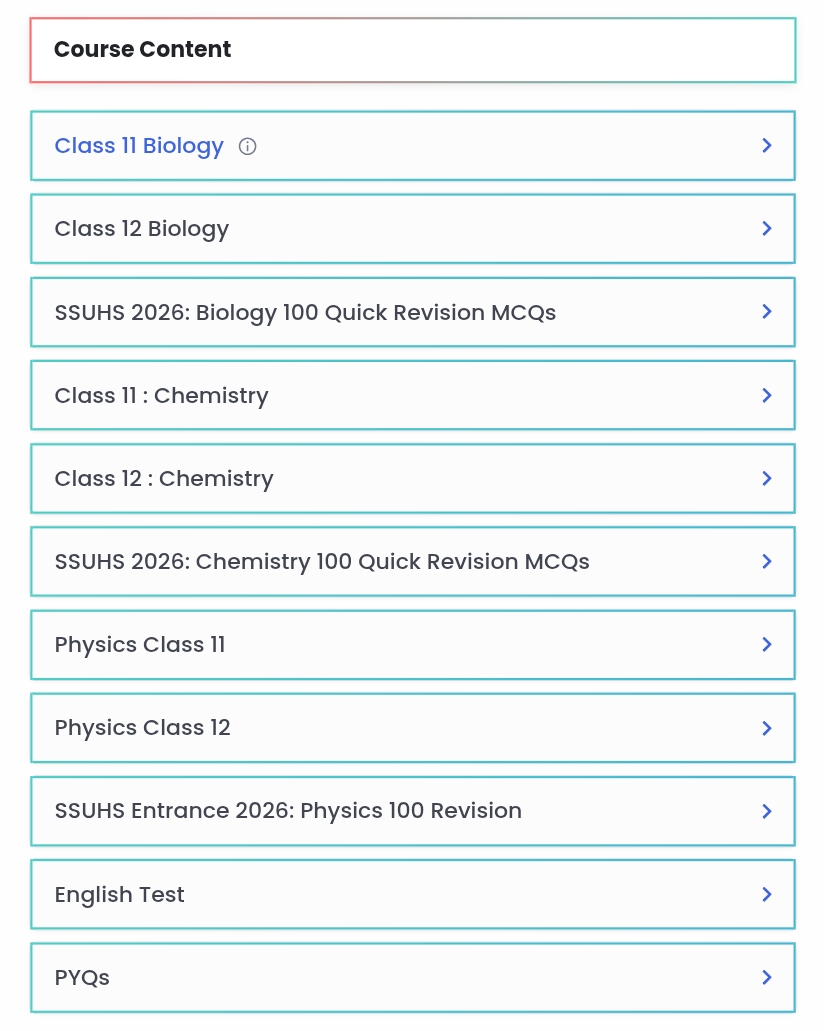Expand the PYQs section arrow
Image resolution: width=824 pixels, height=1031 pixels.
pos(767,977)
